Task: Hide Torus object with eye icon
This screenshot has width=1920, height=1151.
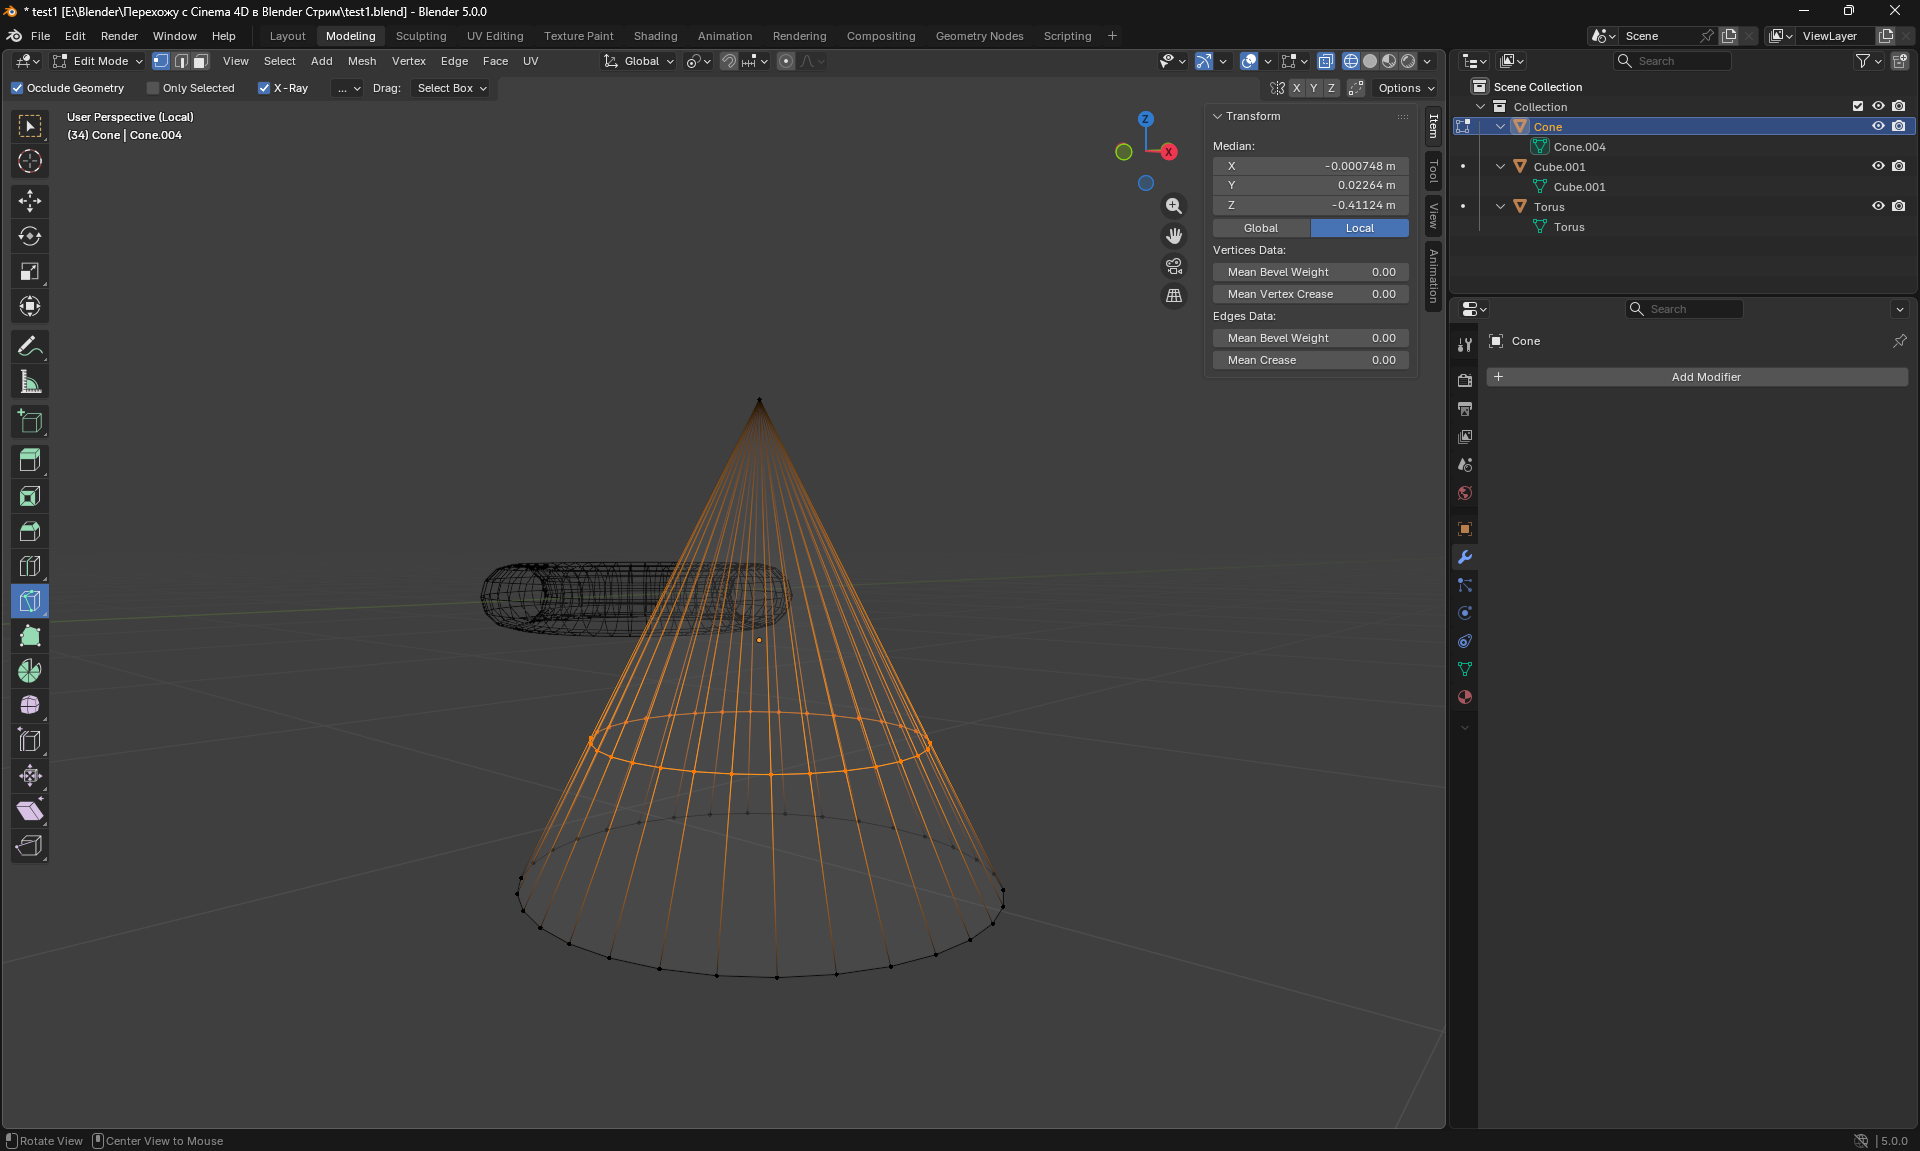Action: point(1878,206)
